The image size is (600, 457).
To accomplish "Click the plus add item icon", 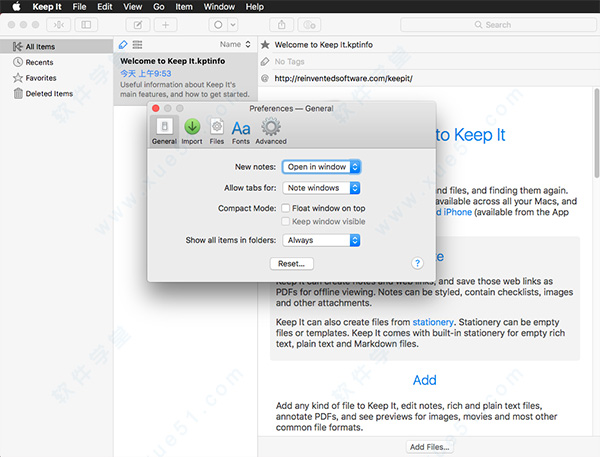I will pyautogui.click(x=165, y=25).
